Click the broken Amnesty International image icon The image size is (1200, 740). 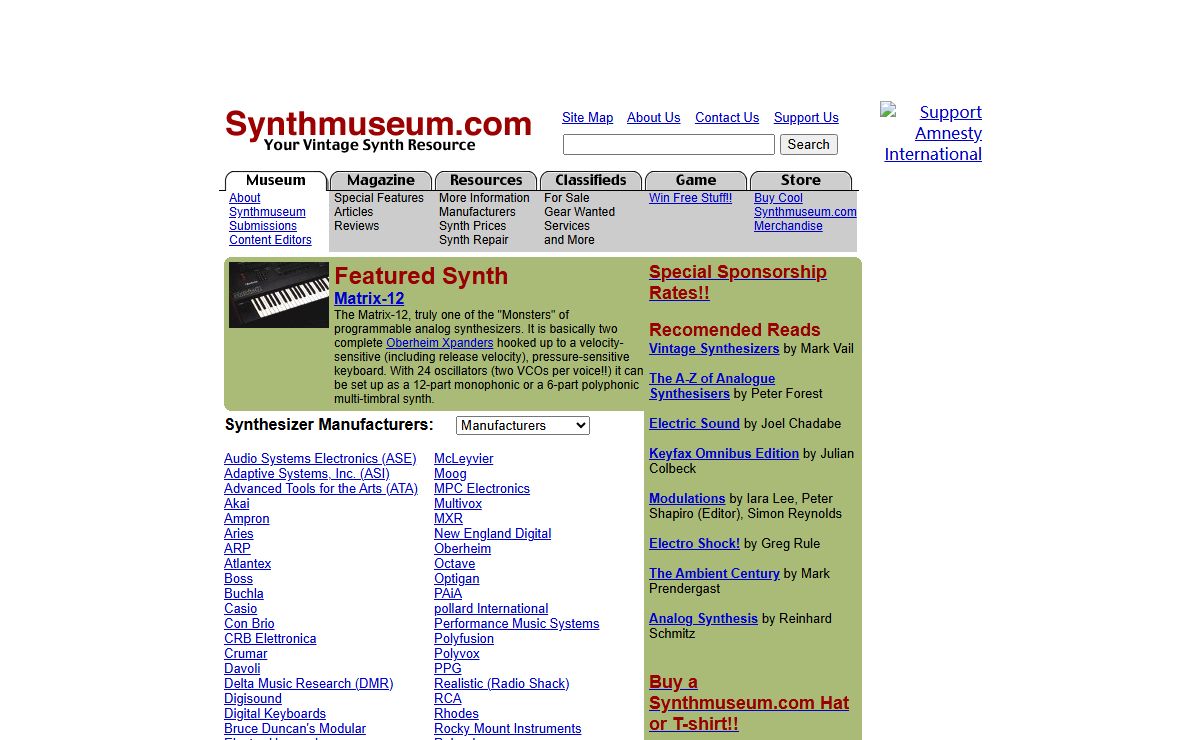coord(888,110)
